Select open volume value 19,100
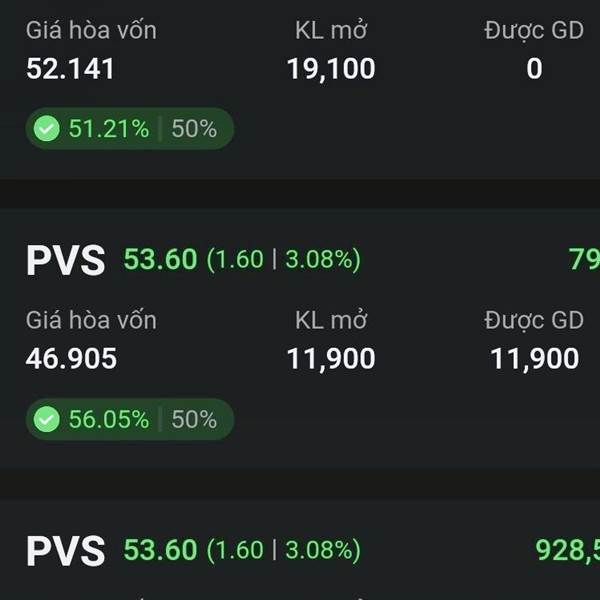The width and height of the screenshot is (600, 600). click(x=331, y=70)
